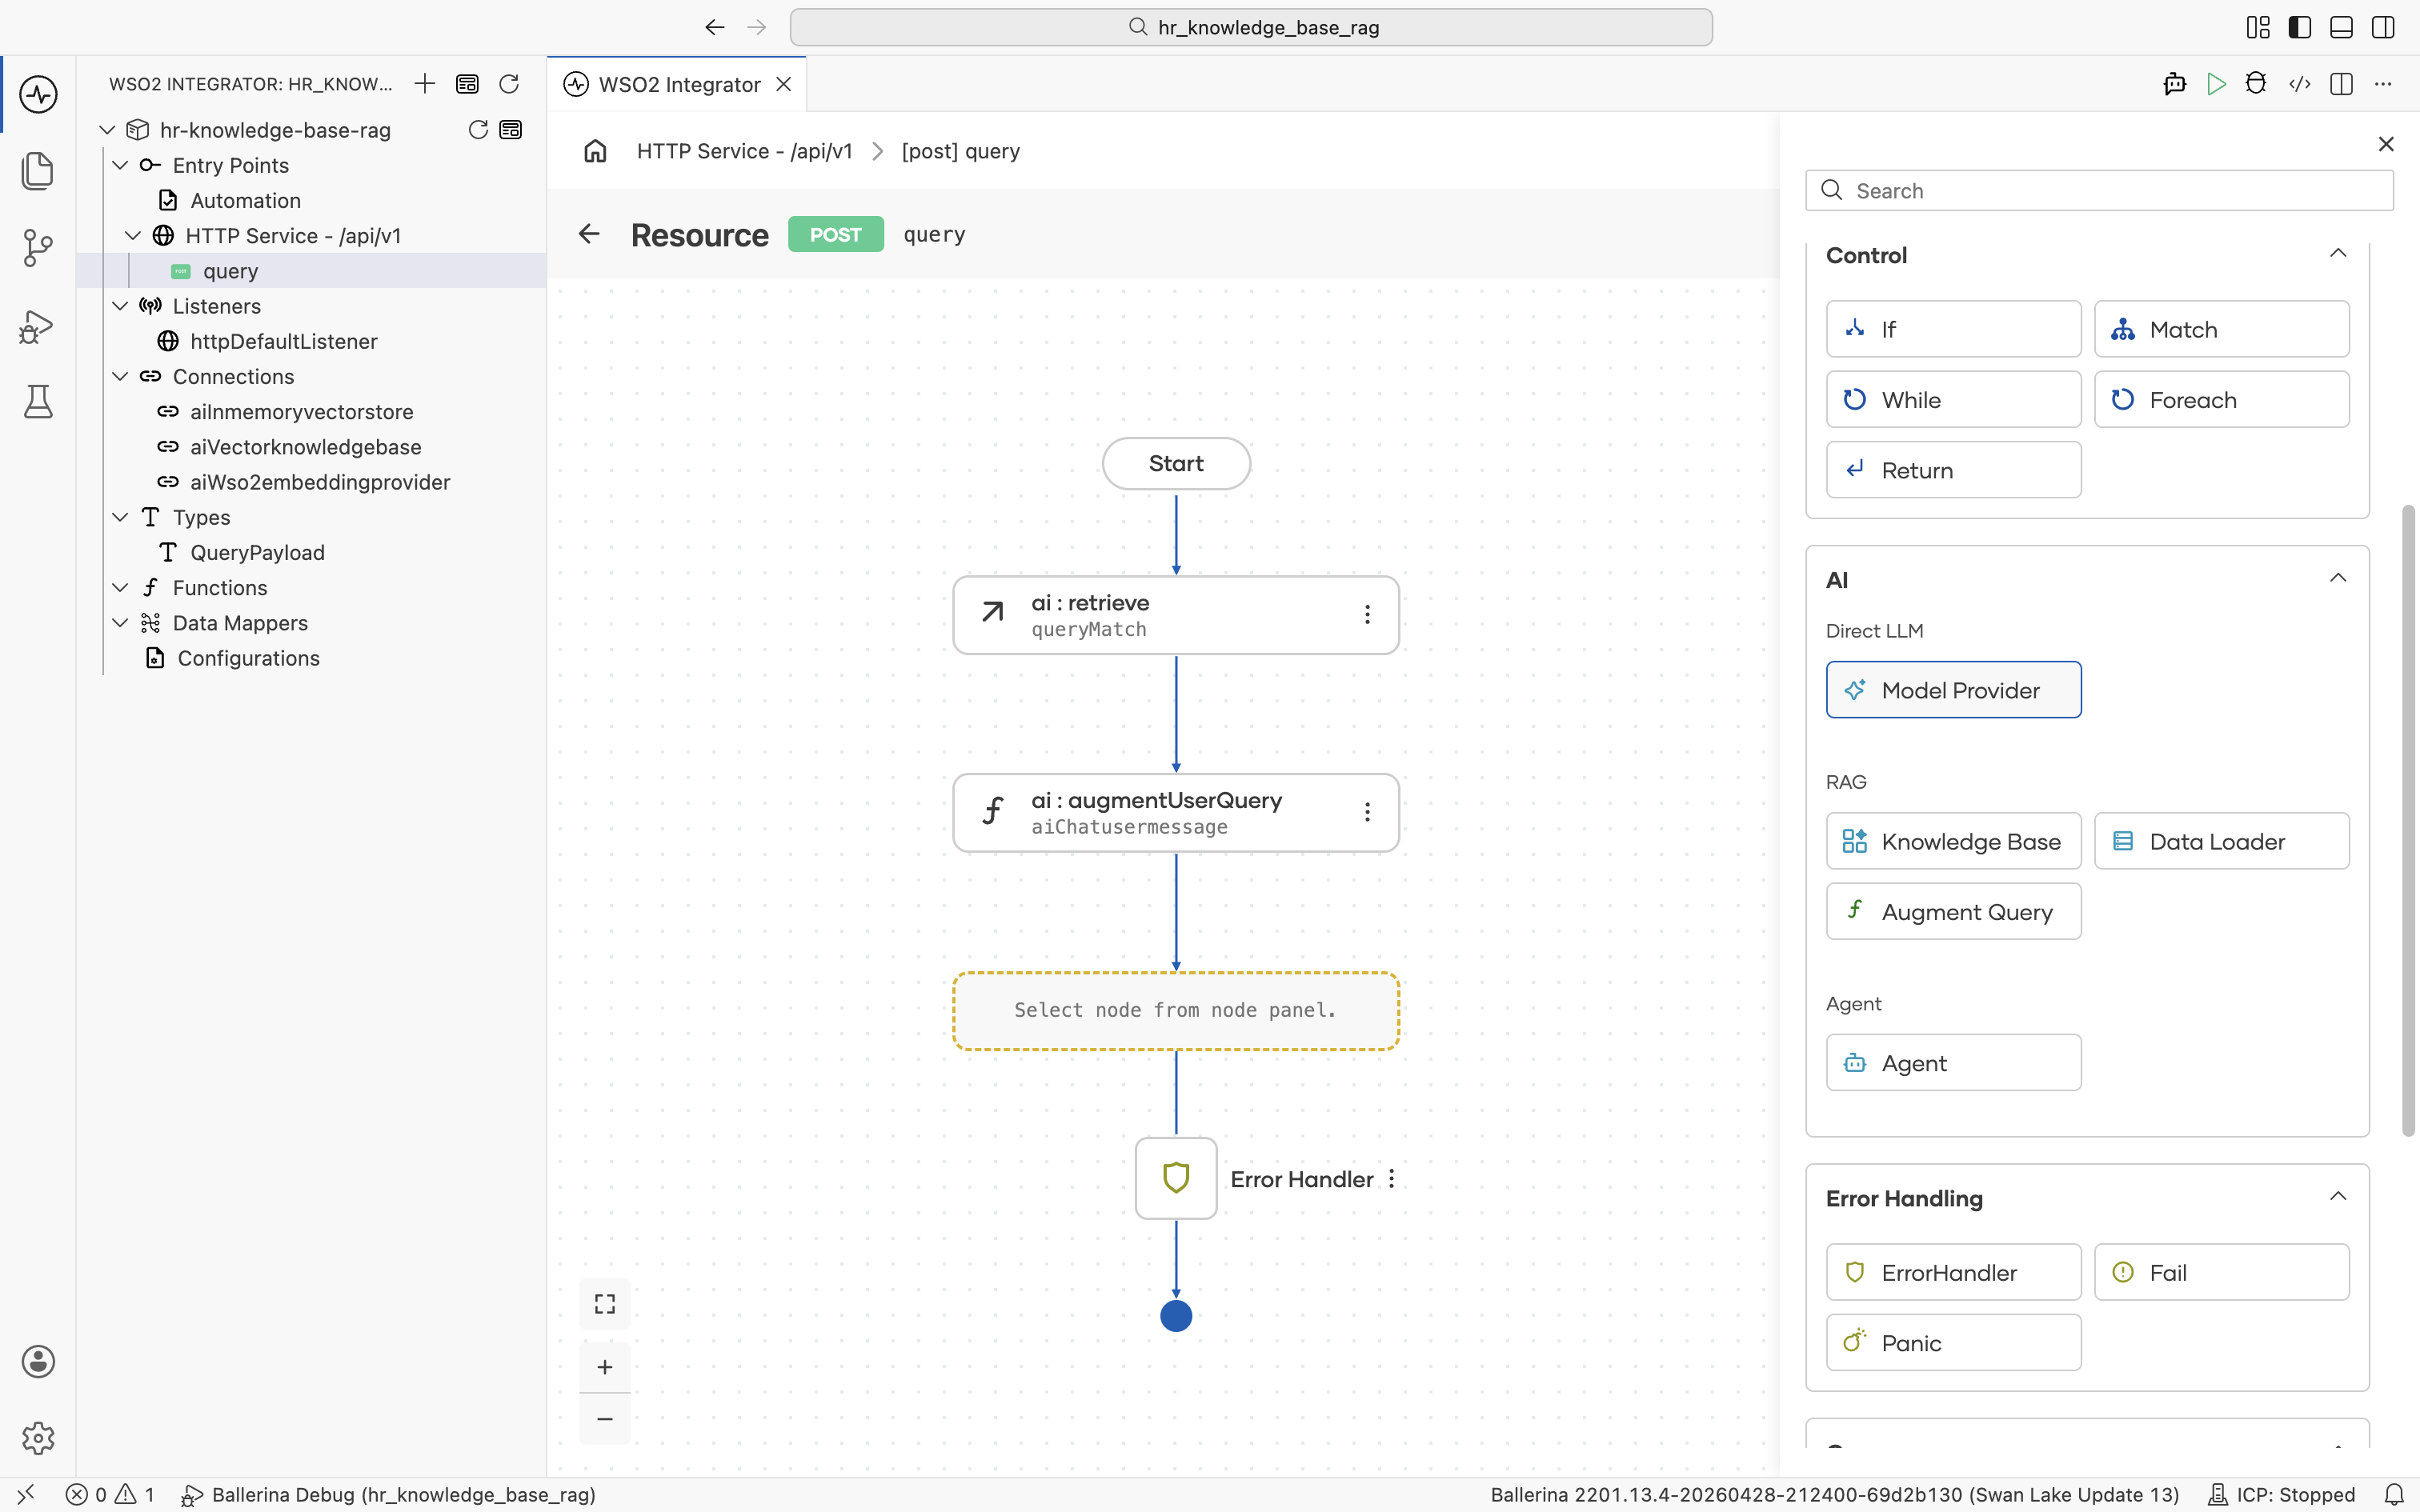This screenshot has width=2420, height=1512.
Task: Select the Model Provider node
Action: click(1953, 690)
